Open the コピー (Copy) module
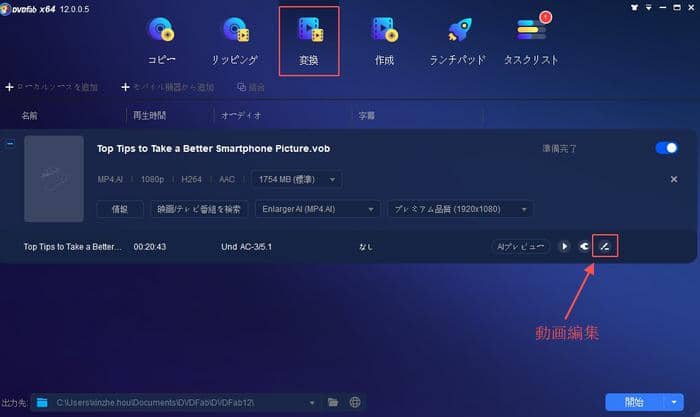Image resolution: width=700 pixels, height=417 pixels. [161, 41]
